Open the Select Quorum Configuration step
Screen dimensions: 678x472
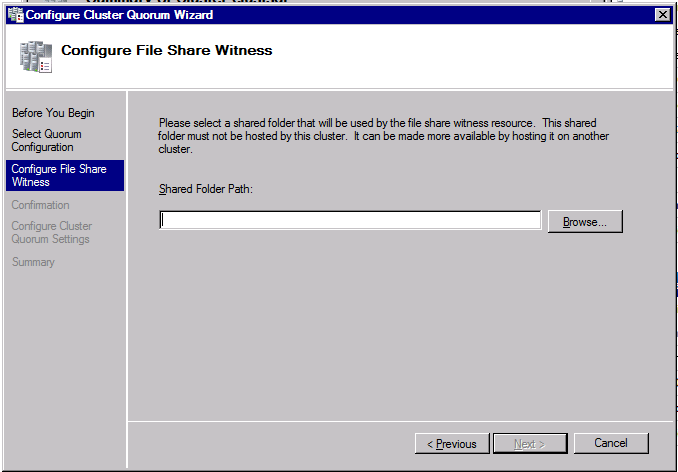click(47, 140)
